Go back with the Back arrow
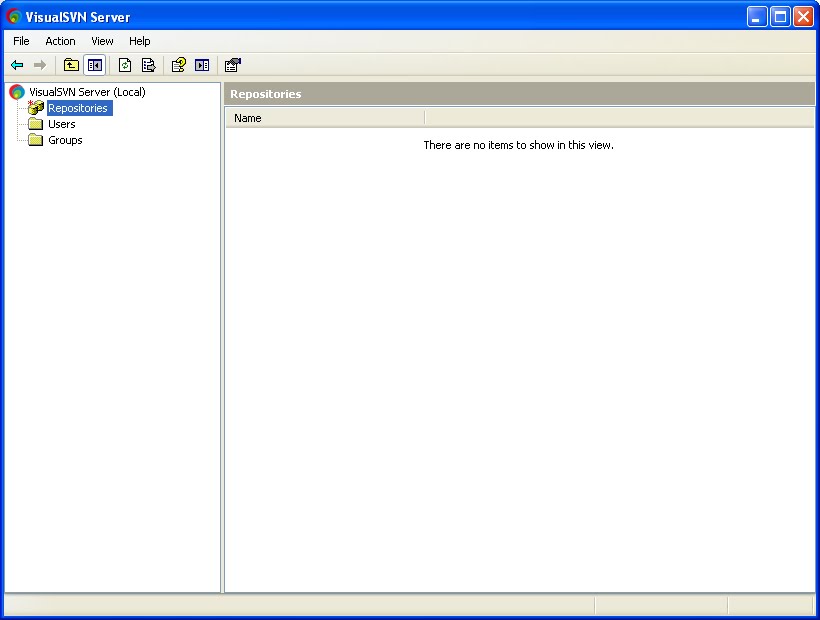This screenshot has height=620, width=820. [17, 65]
